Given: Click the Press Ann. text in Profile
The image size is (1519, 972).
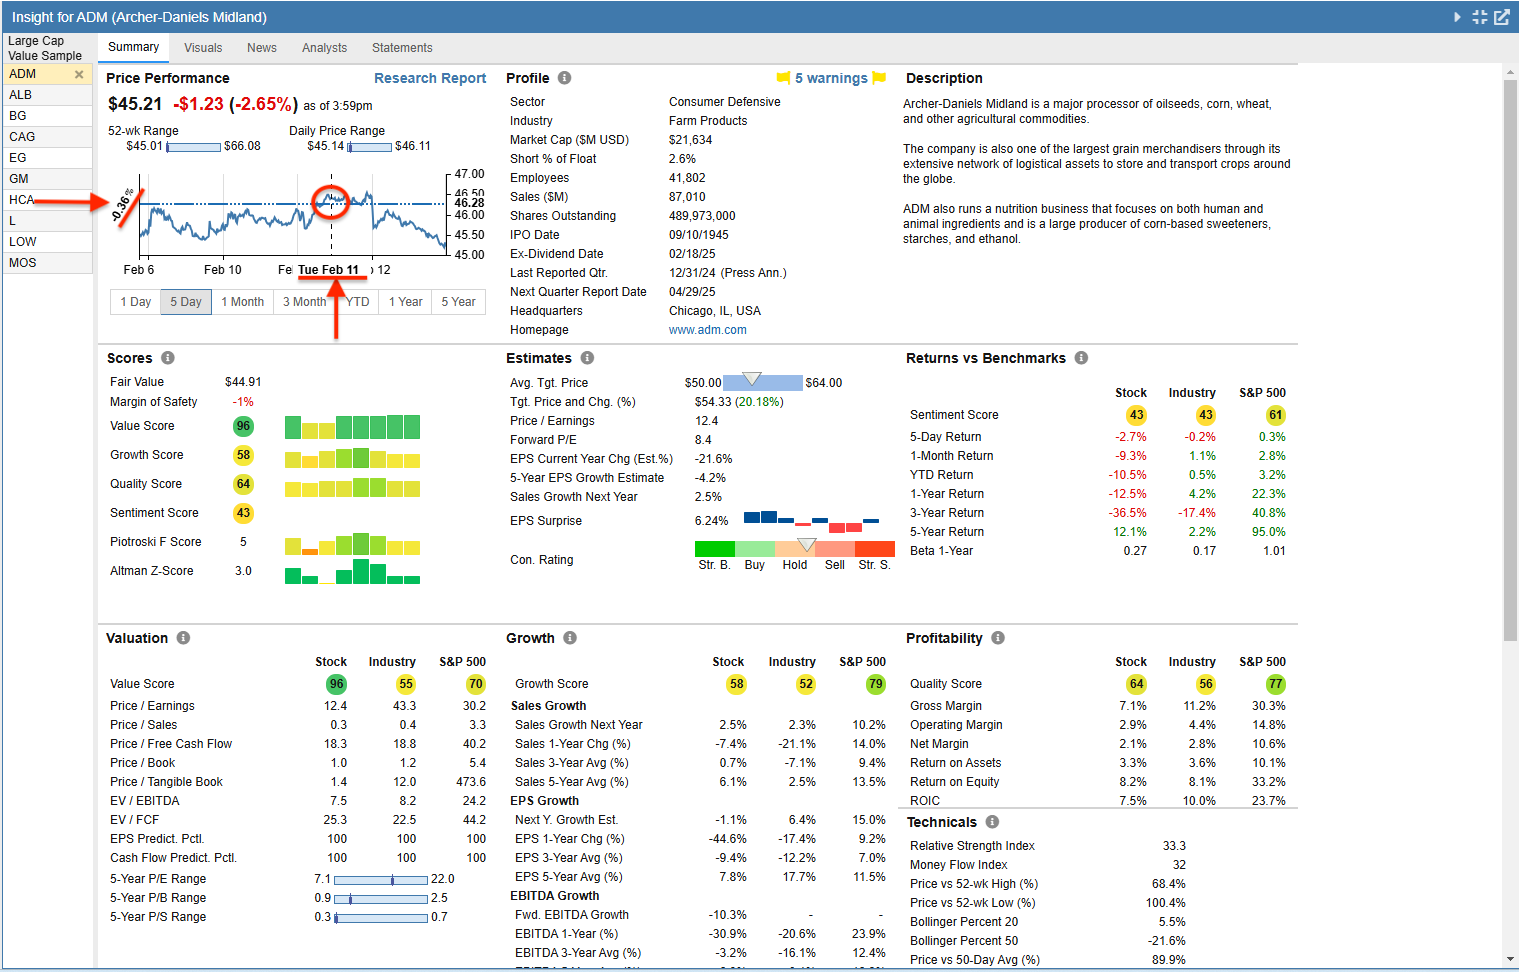Looking at the screenshot, I should click(x=754, y=273).
